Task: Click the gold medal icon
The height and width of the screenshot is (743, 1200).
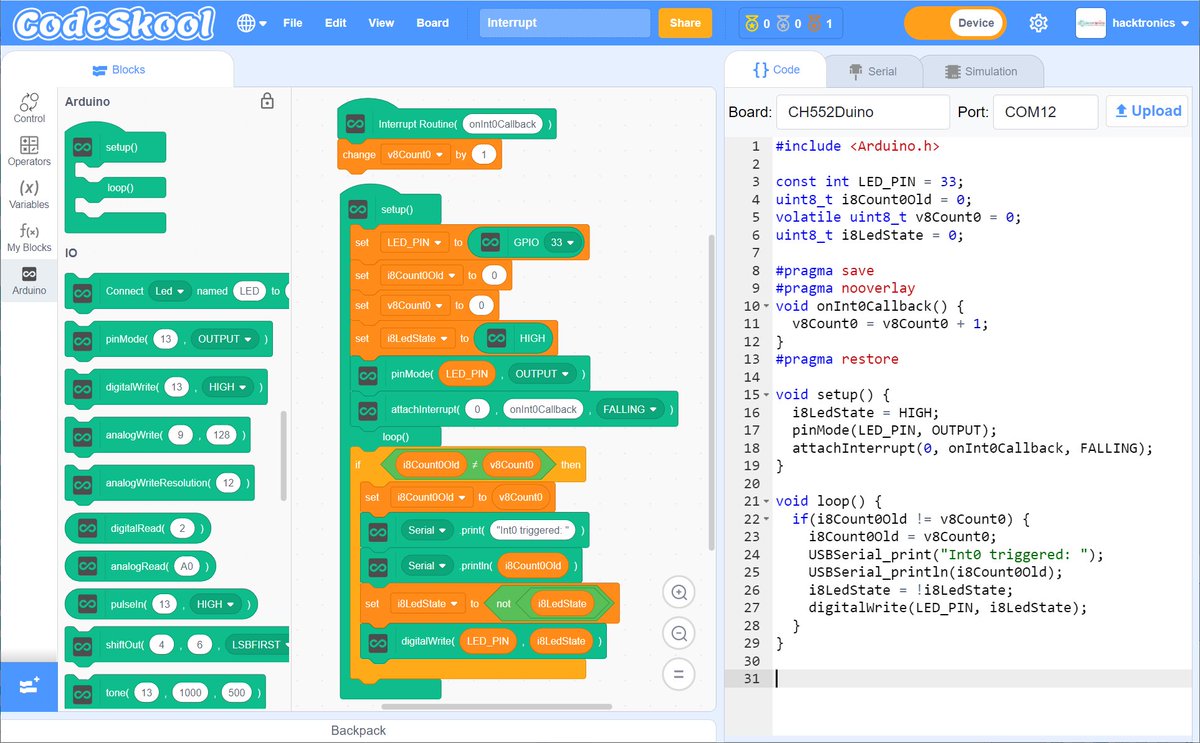Action: pos(752,23)
